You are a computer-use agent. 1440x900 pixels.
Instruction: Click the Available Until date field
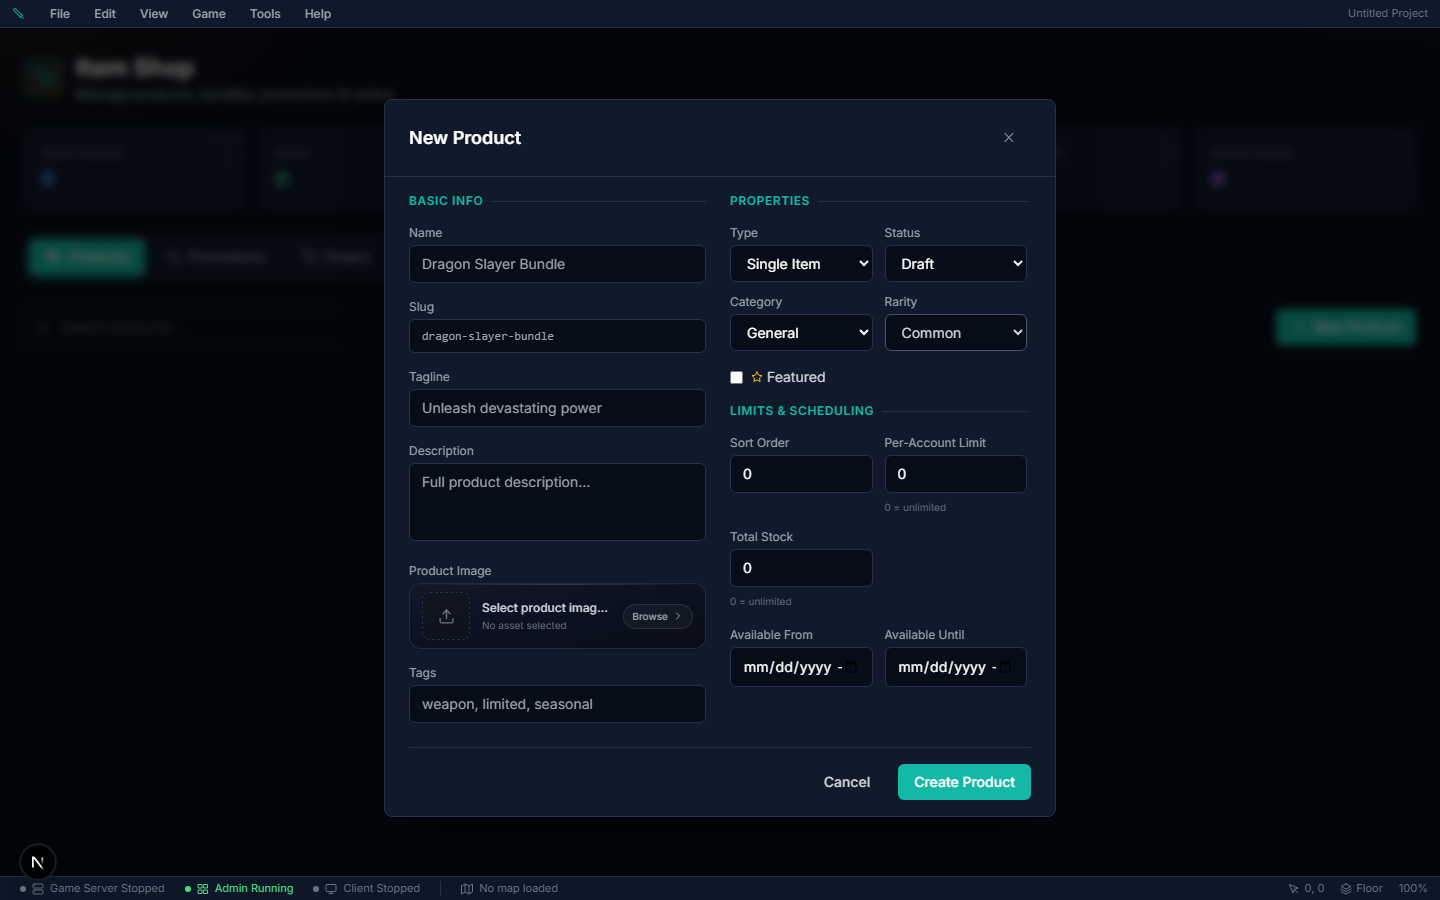tap(955, 667)
